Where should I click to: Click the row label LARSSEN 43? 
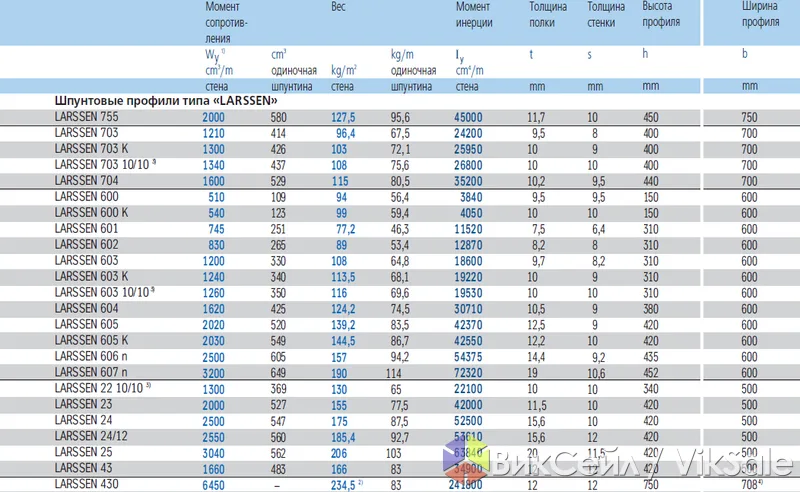[x=83, y=468]
